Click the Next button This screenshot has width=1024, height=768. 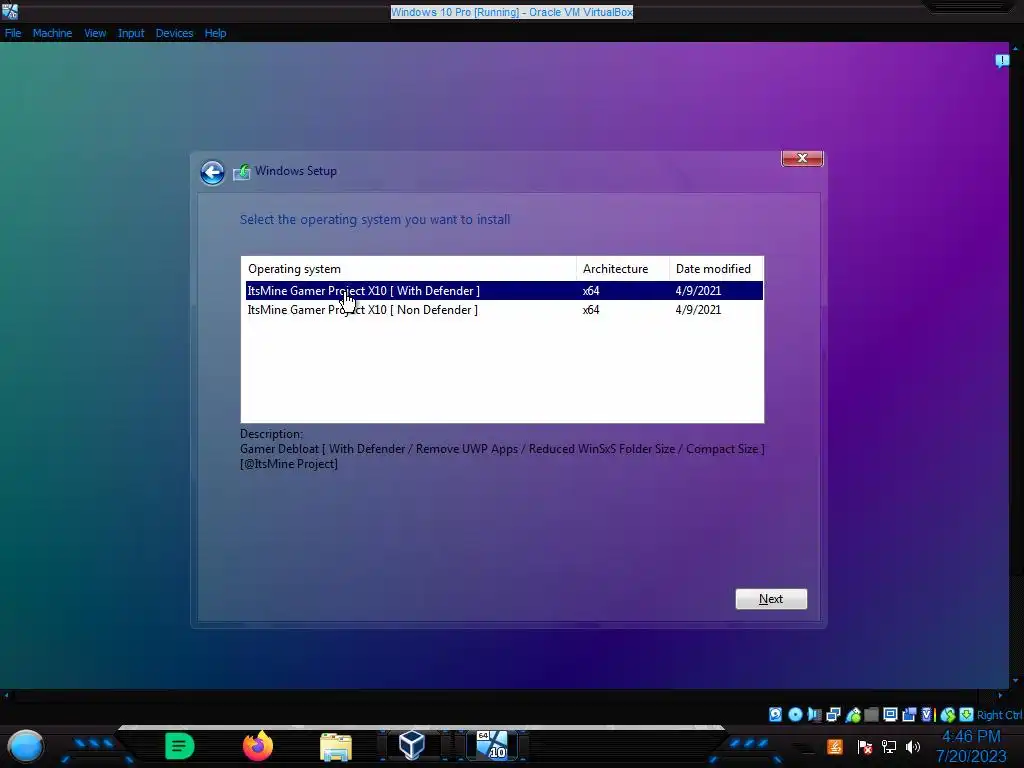click(x=771, y=599)
